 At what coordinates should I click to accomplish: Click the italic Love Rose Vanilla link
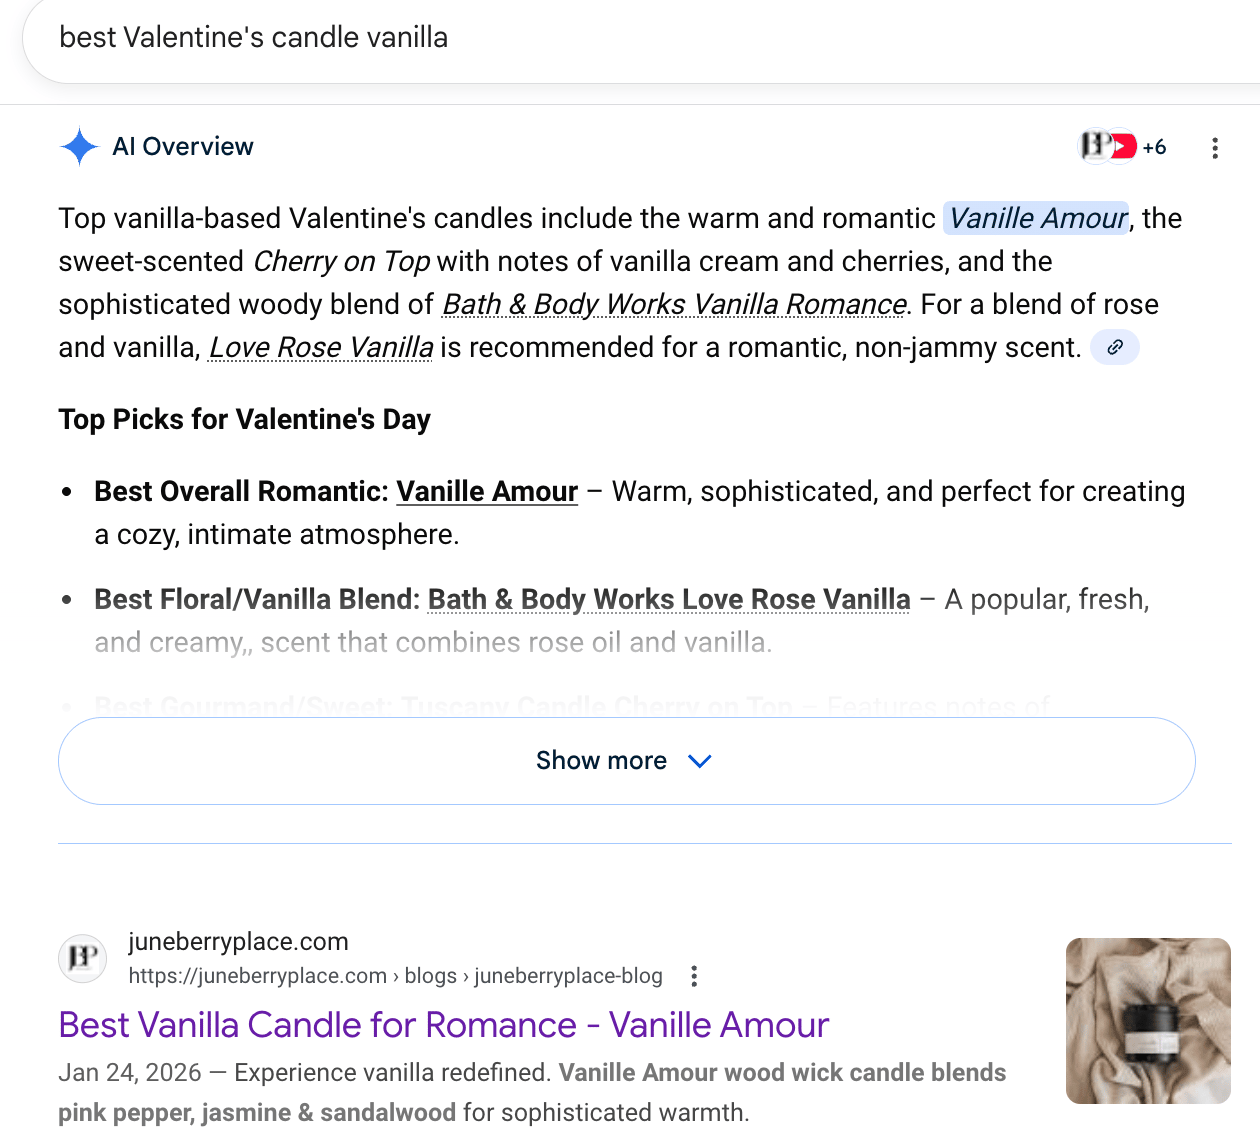point(321,347)
